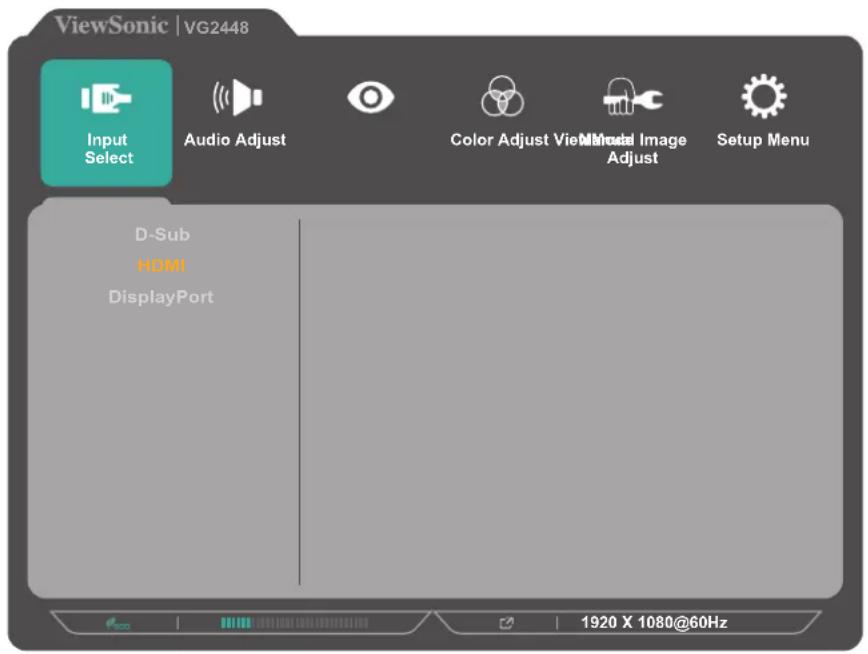The width and height of the screenshot is (868, 654).
Task: Open the ViewMode eye icon
Action: point(371,97)
